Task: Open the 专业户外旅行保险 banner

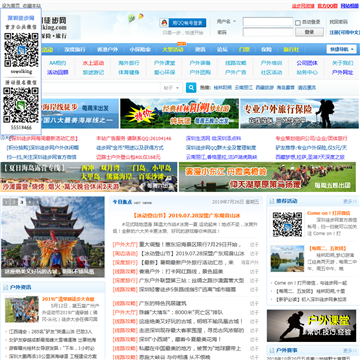Action: pos(299,113)
